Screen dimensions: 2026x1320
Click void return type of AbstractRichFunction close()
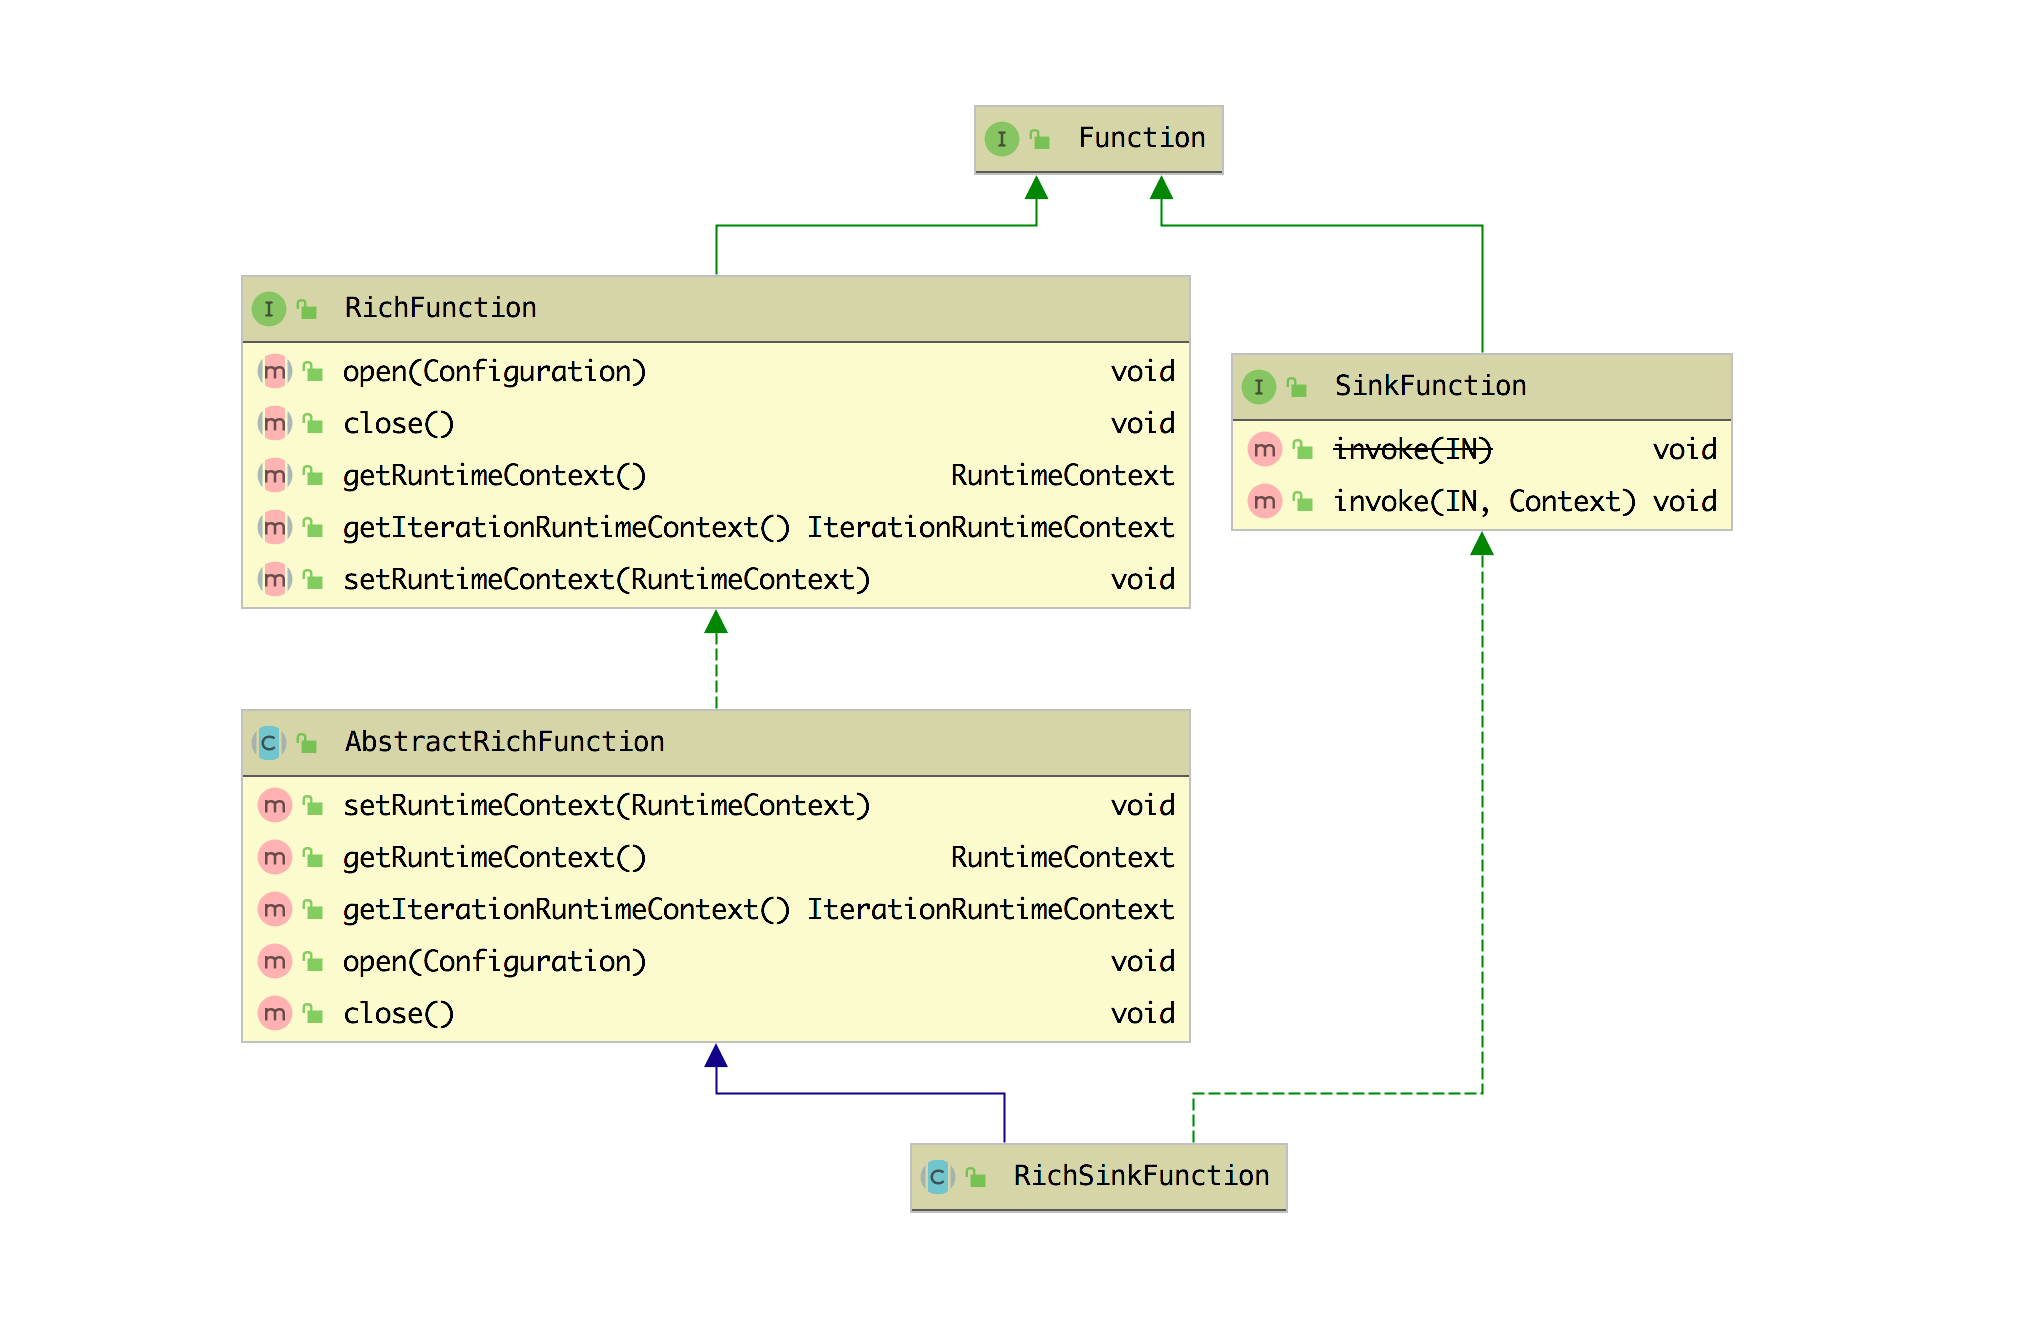point(1143,1014)
